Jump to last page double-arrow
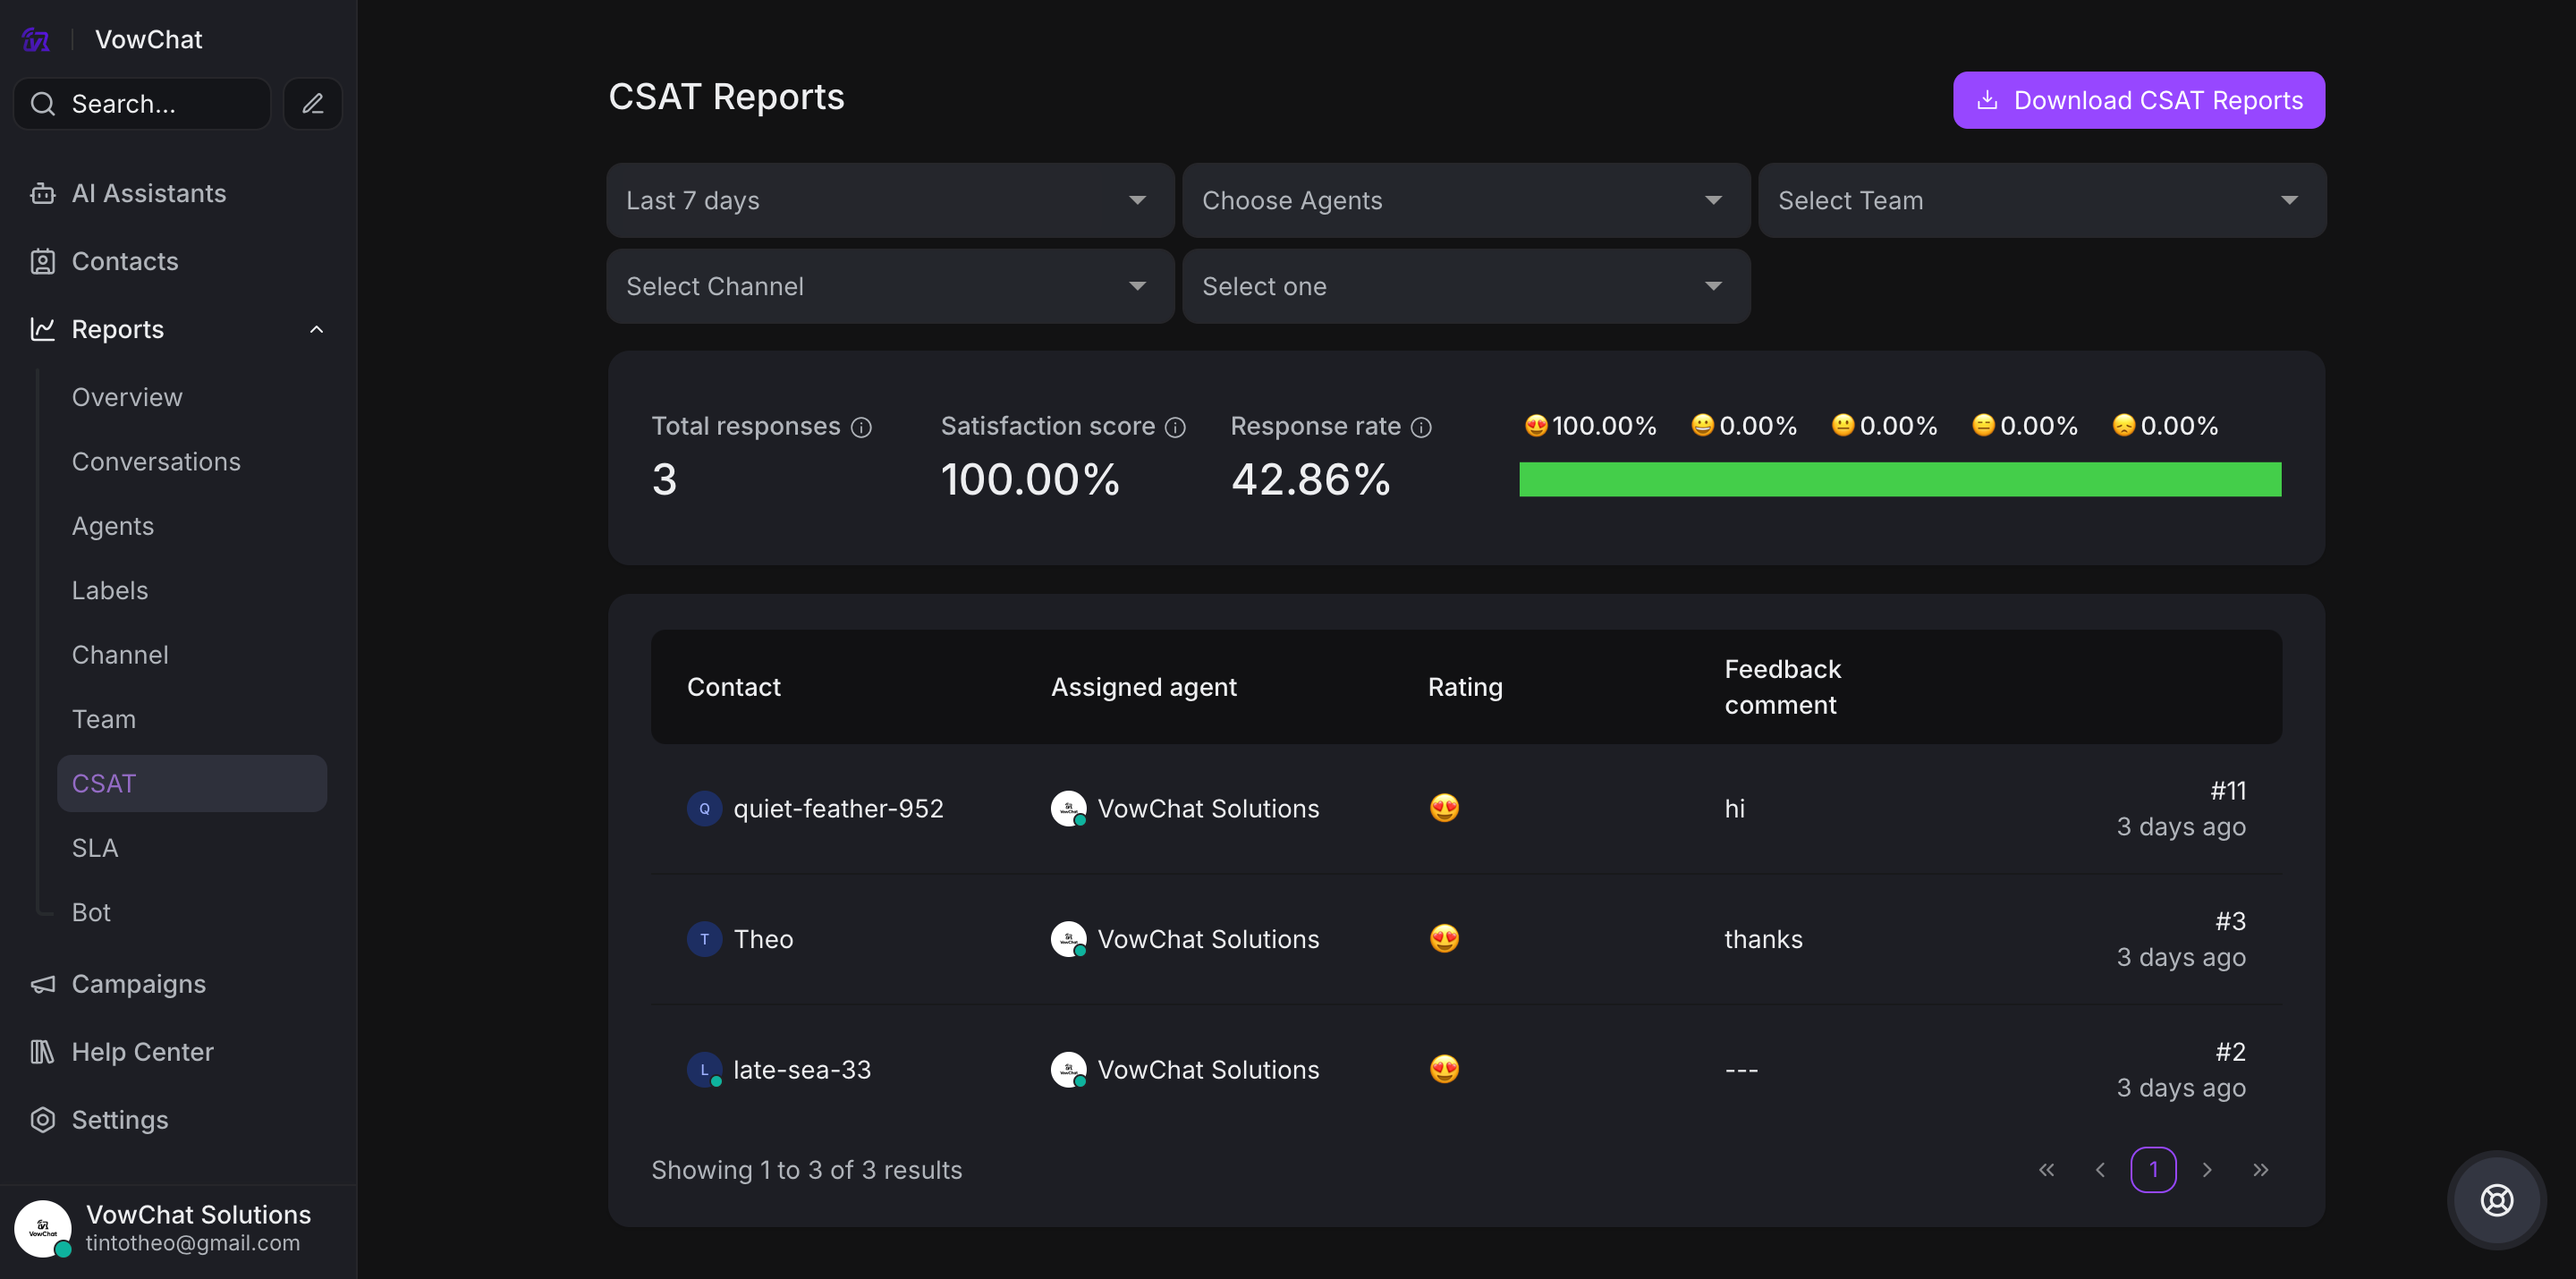 pyautogui.click(x=2260, y=1169)
